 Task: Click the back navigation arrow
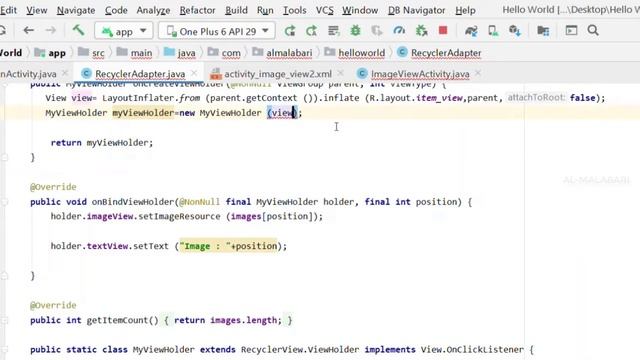tap(29, 30)
